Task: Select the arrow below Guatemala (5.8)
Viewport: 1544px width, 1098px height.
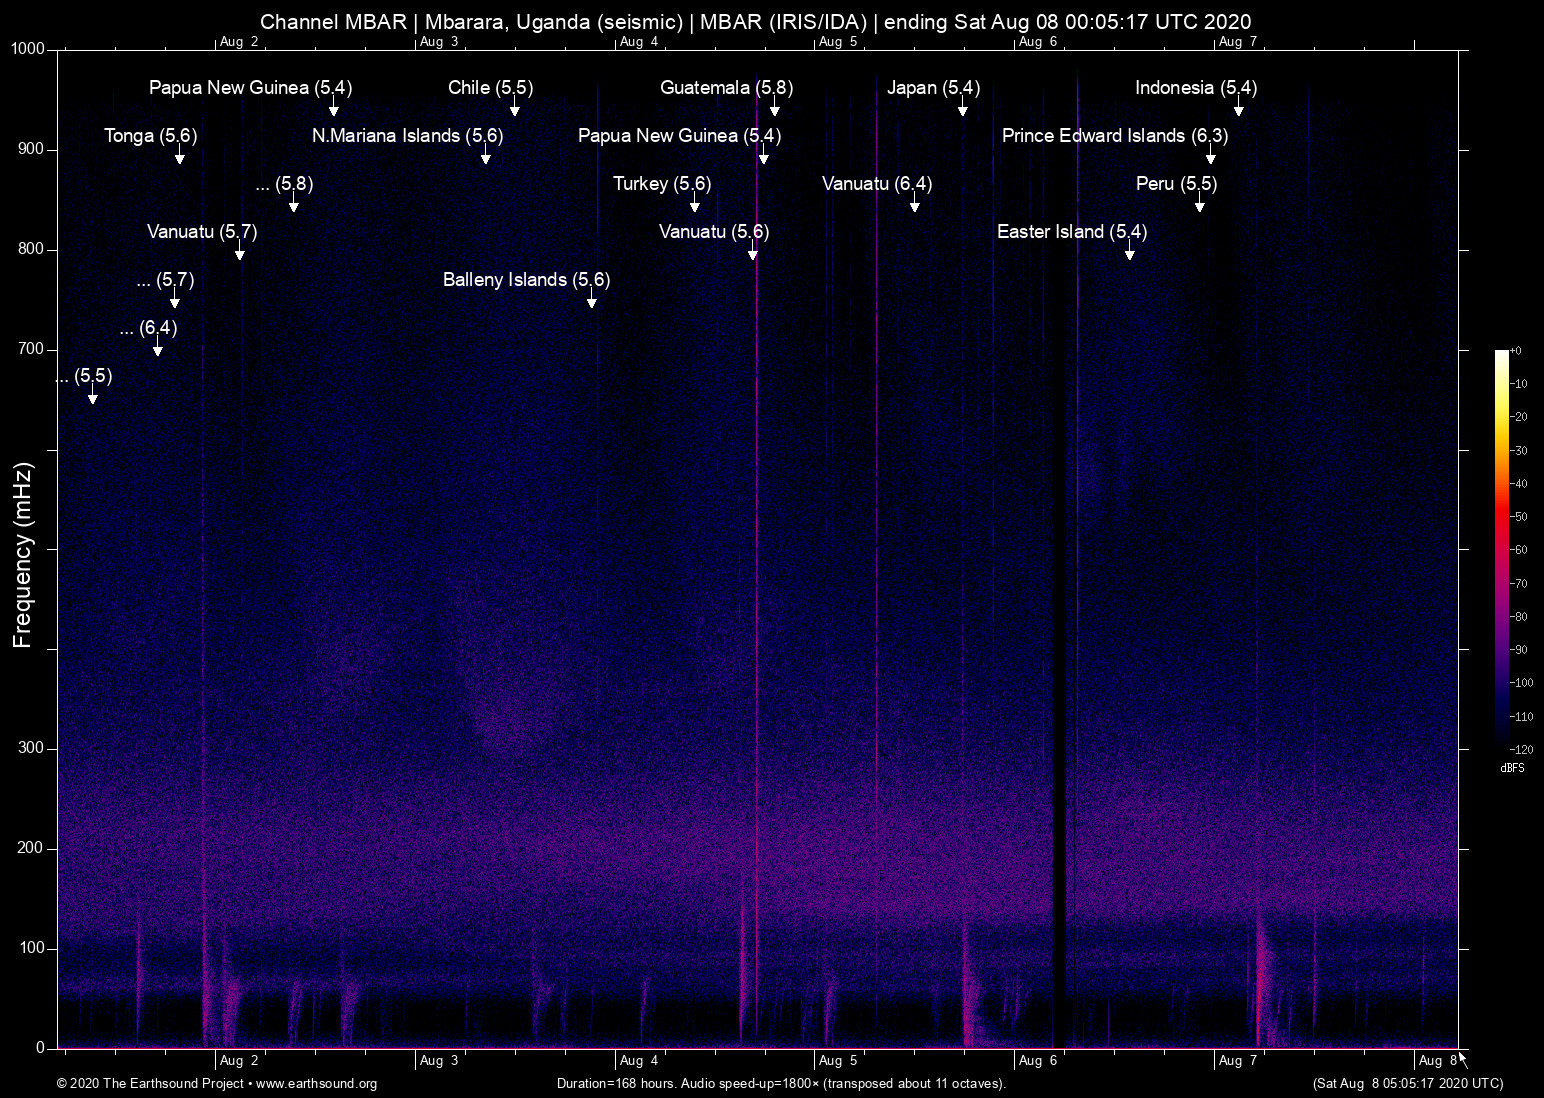Action: (x=775, y=109)
